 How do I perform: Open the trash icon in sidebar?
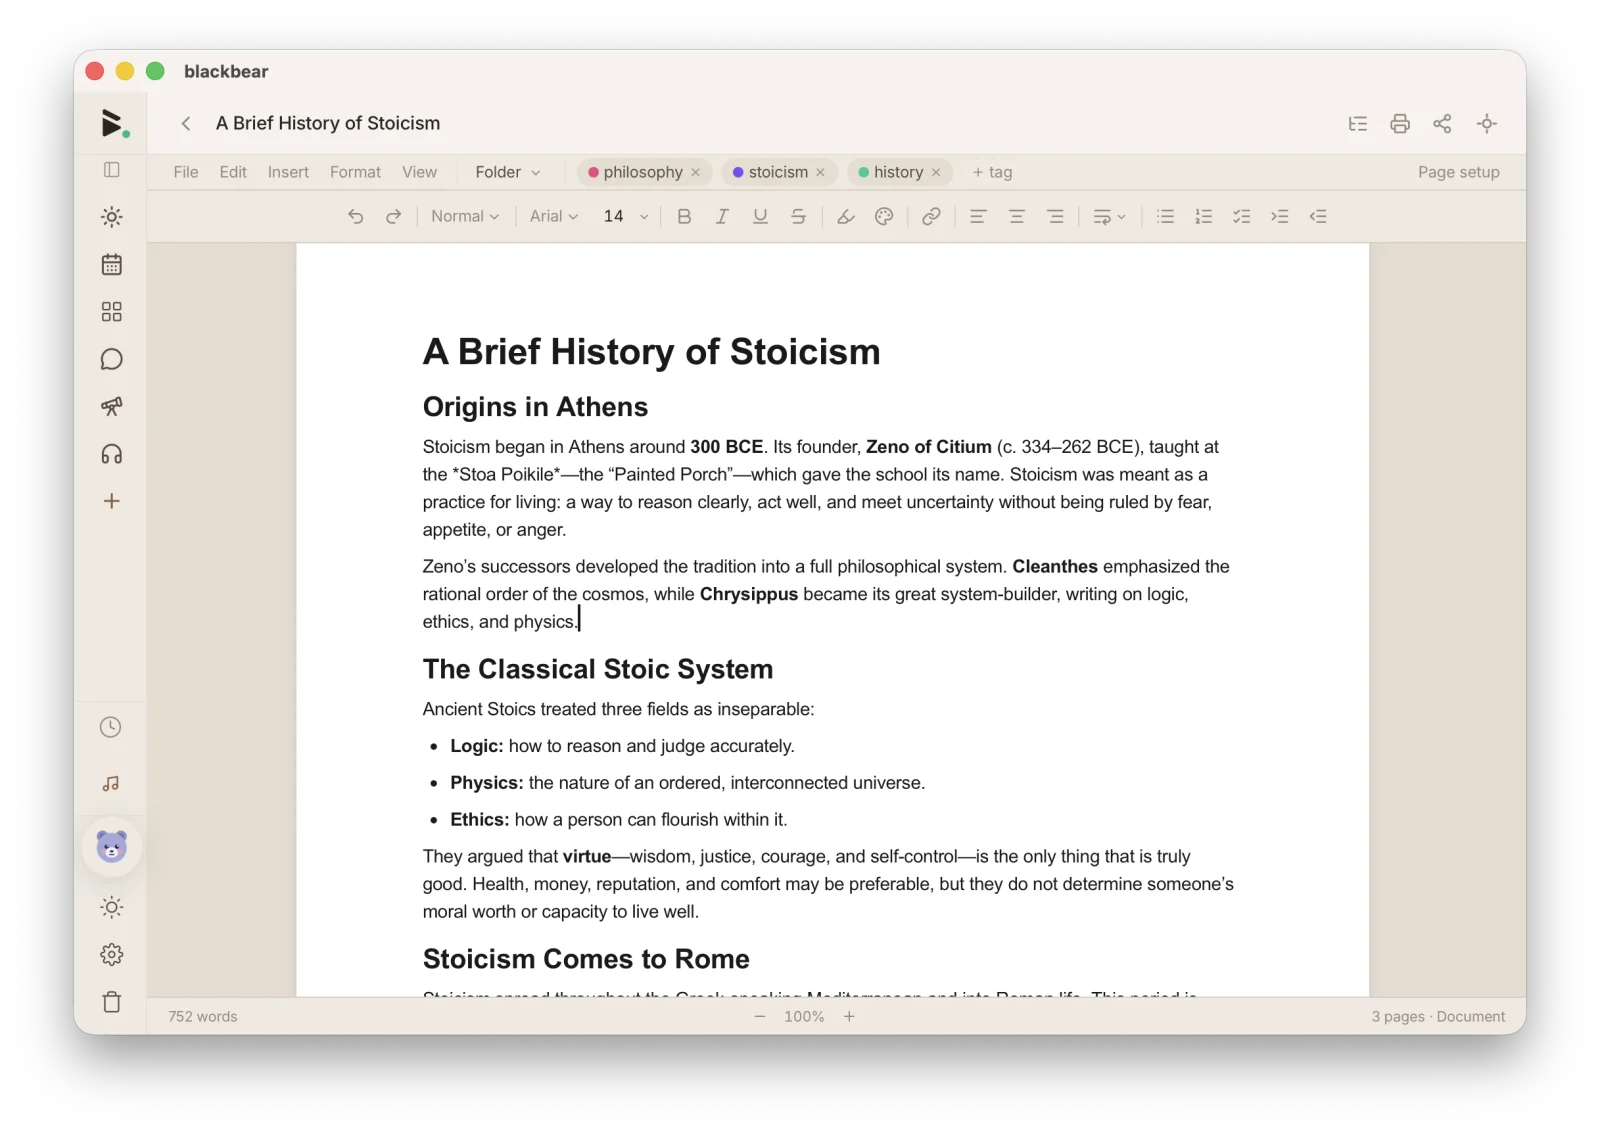pyautogui.click(x=112, y=1002)
